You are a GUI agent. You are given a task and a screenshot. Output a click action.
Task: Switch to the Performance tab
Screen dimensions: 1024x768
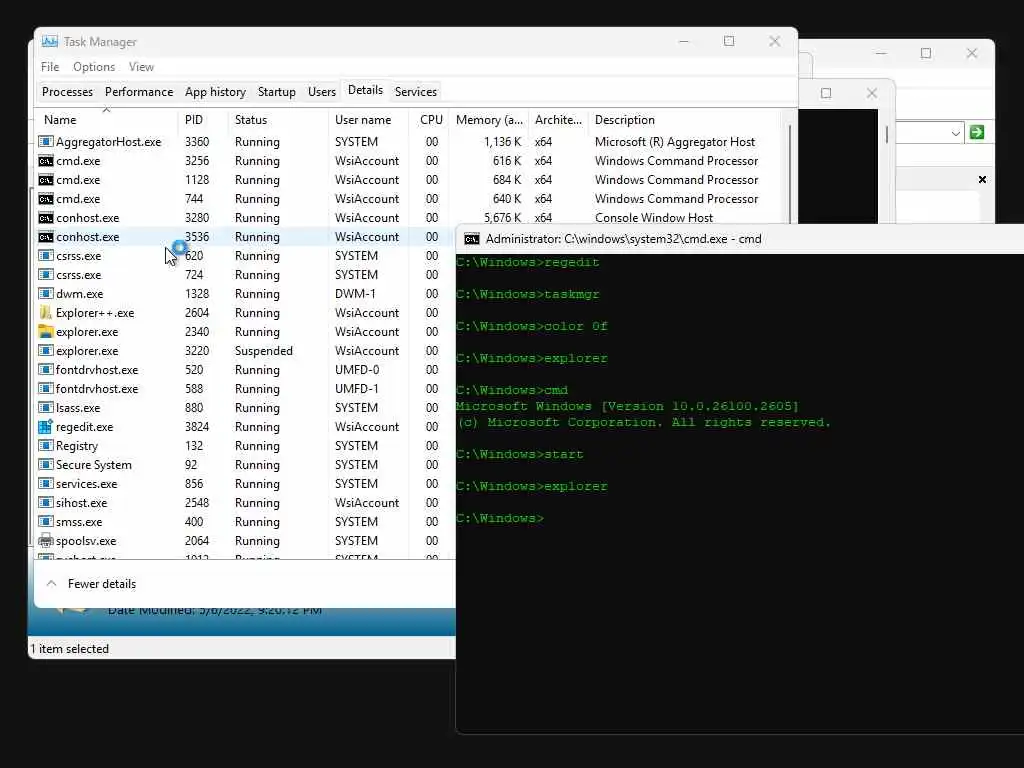coord(139,92)
